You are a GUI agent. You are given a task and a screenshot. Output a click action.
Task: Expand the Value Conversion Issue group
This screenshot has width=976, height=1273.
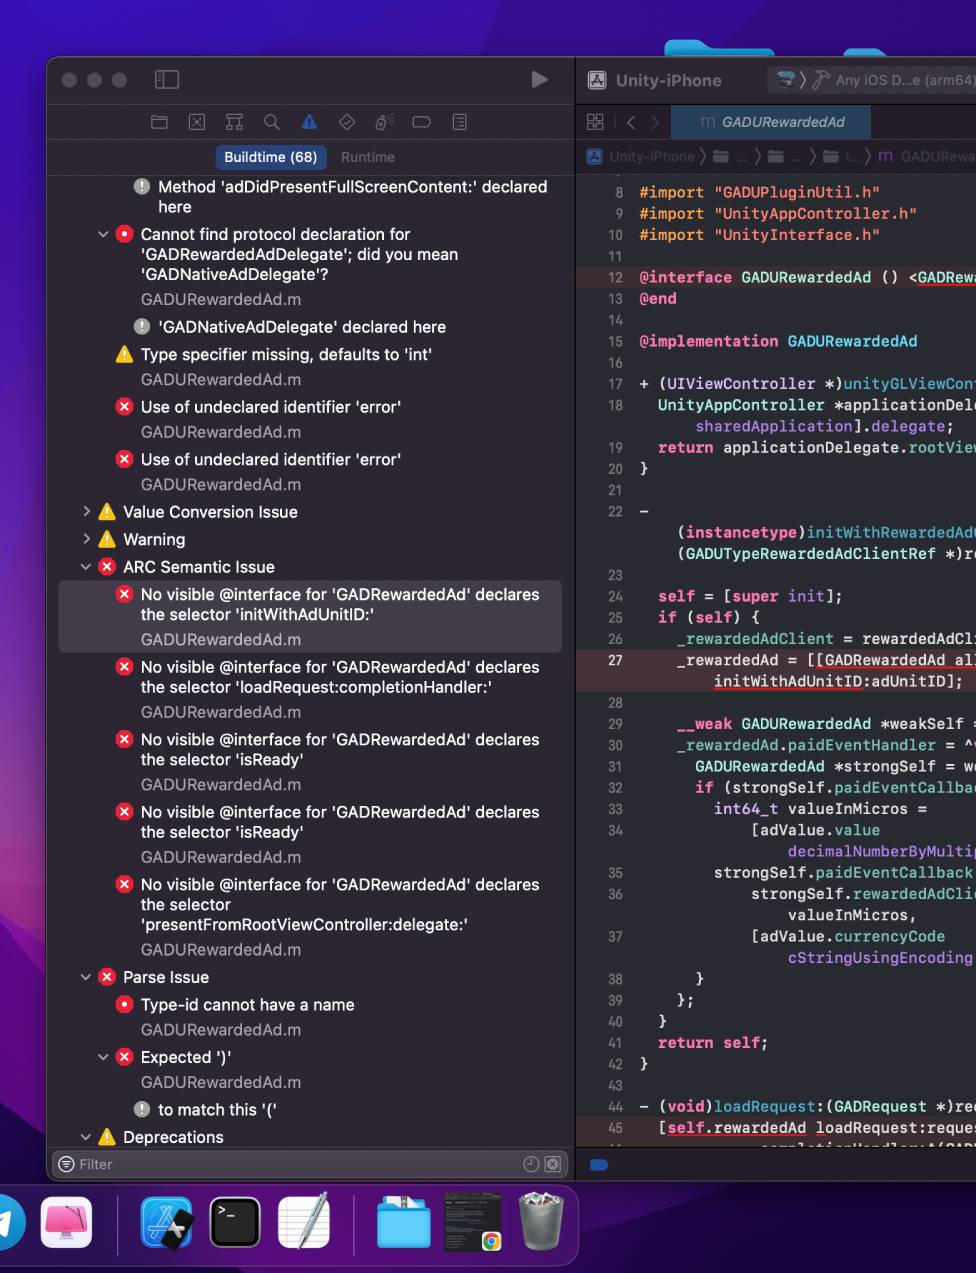(87, 512)
